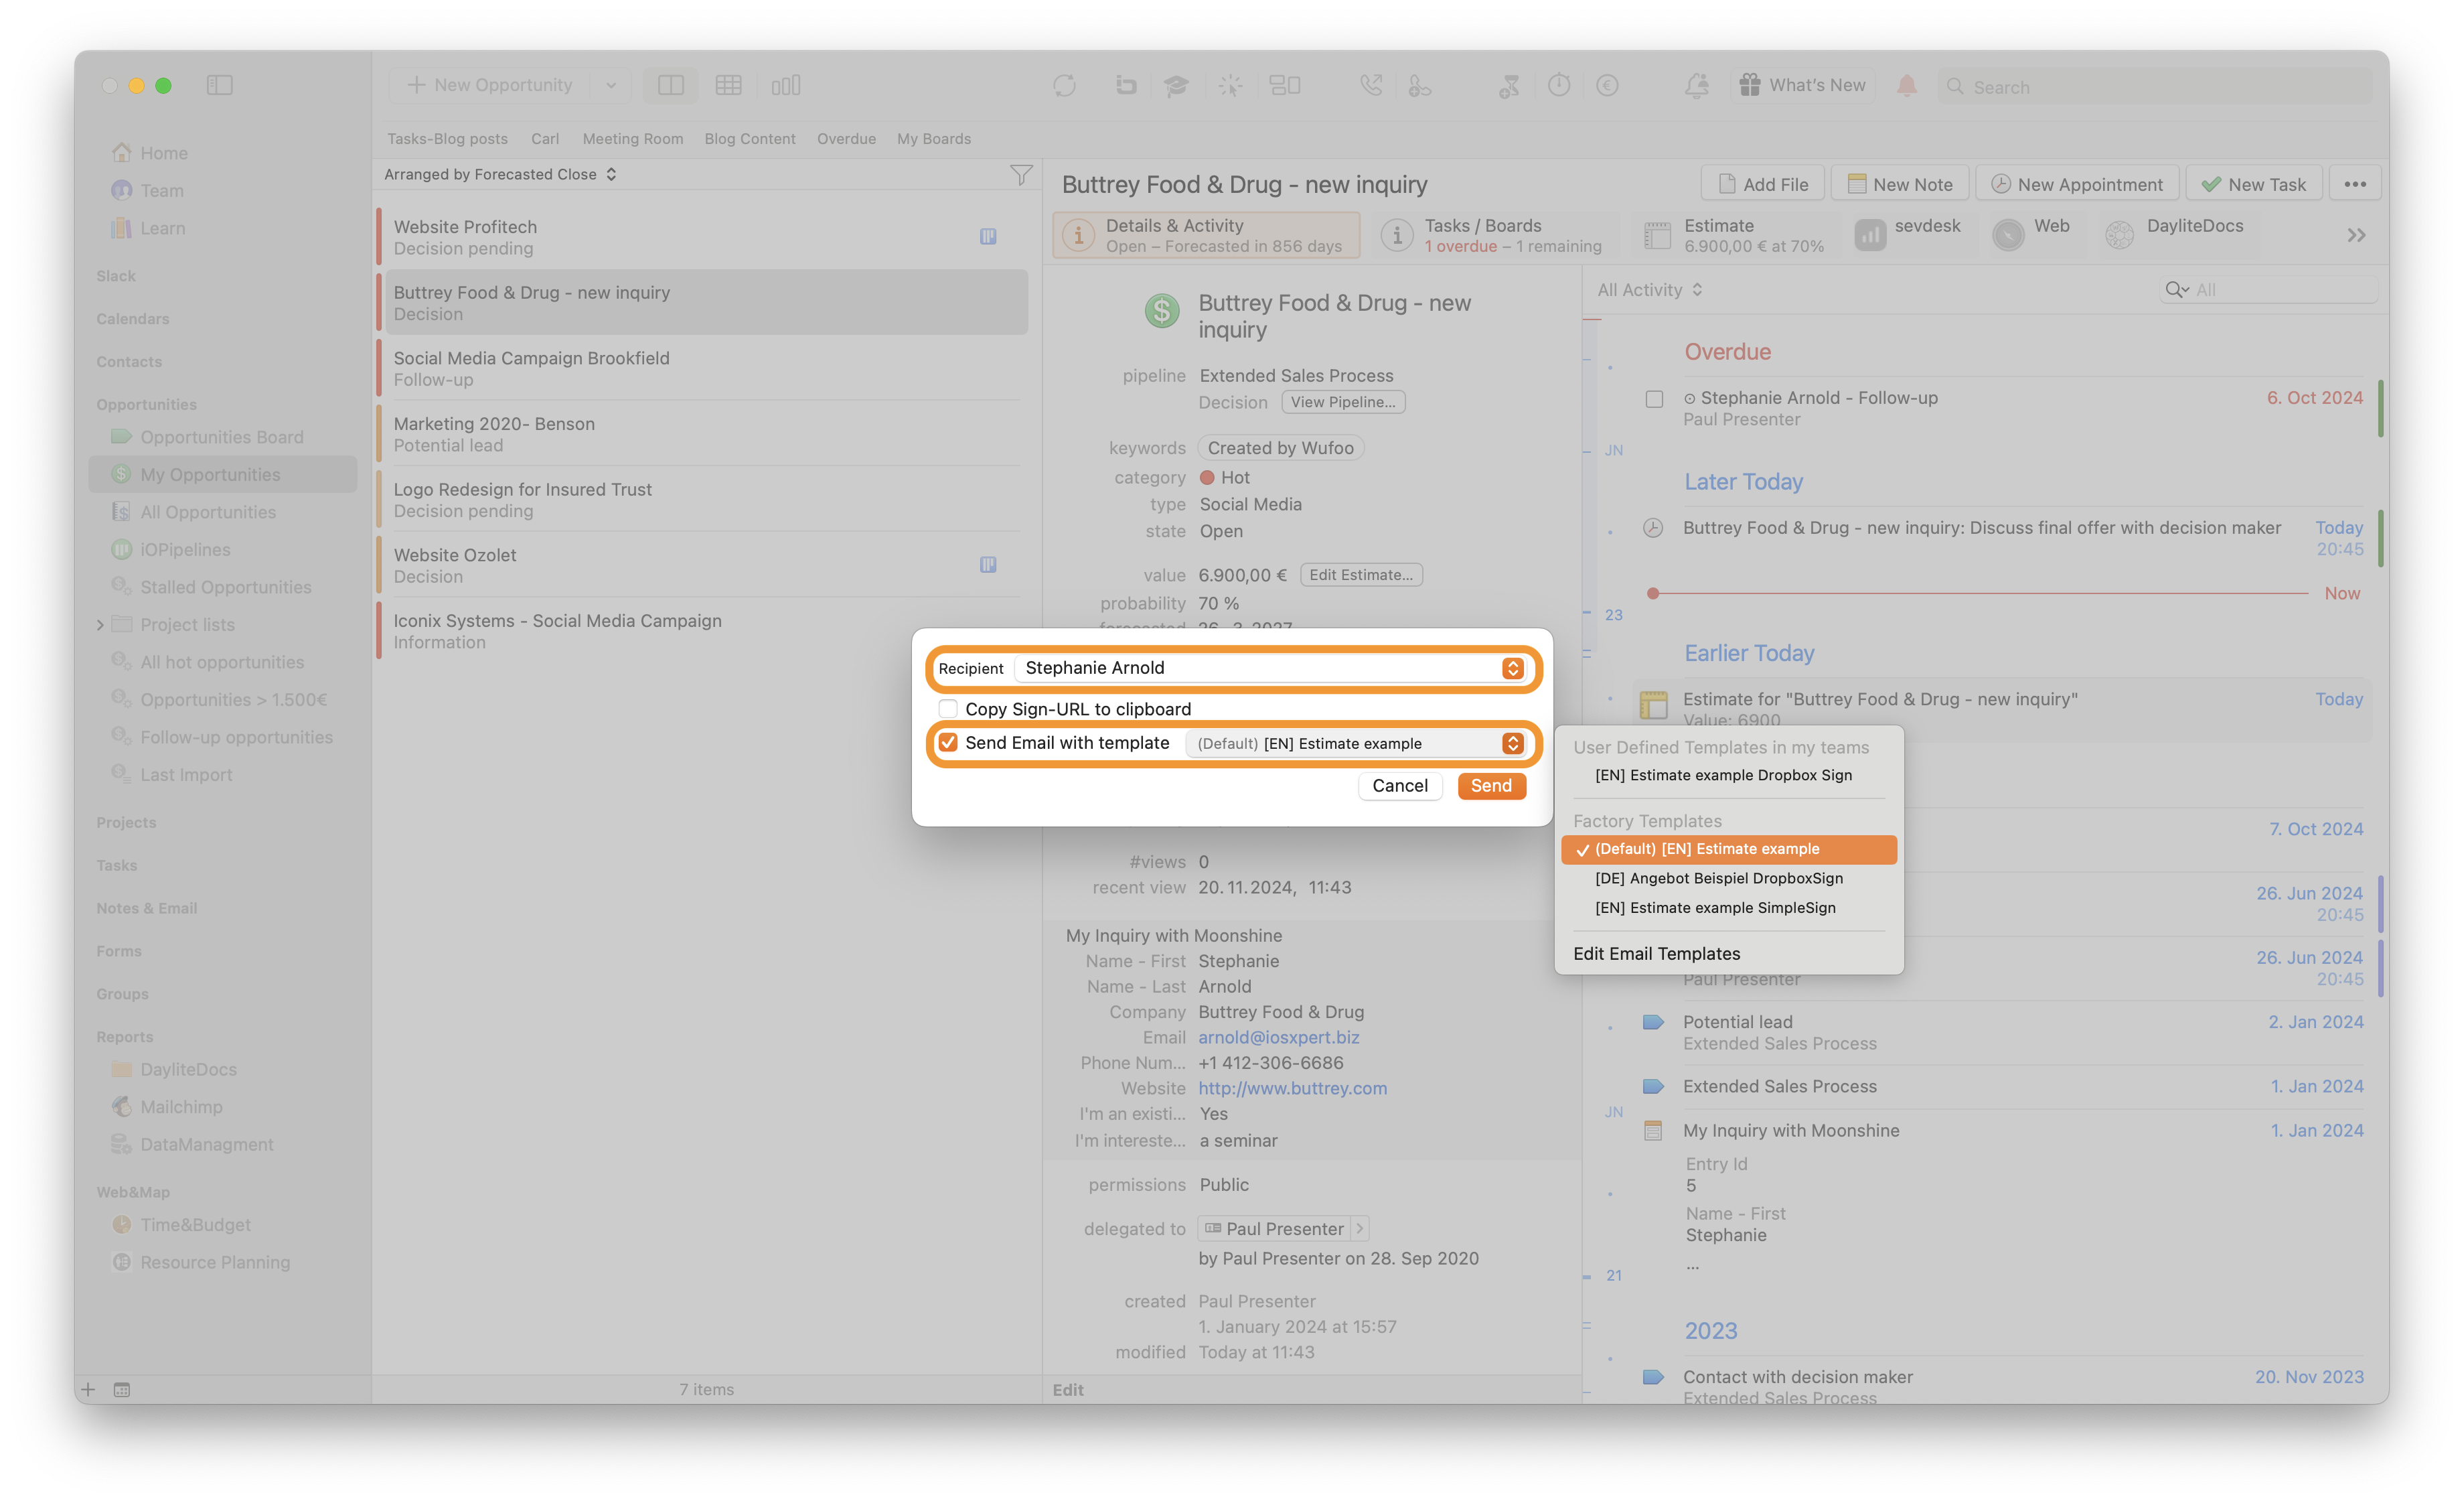Show more tabs with double chevron
This screenshot has width=2464, height=1503.
point(2356,235)
